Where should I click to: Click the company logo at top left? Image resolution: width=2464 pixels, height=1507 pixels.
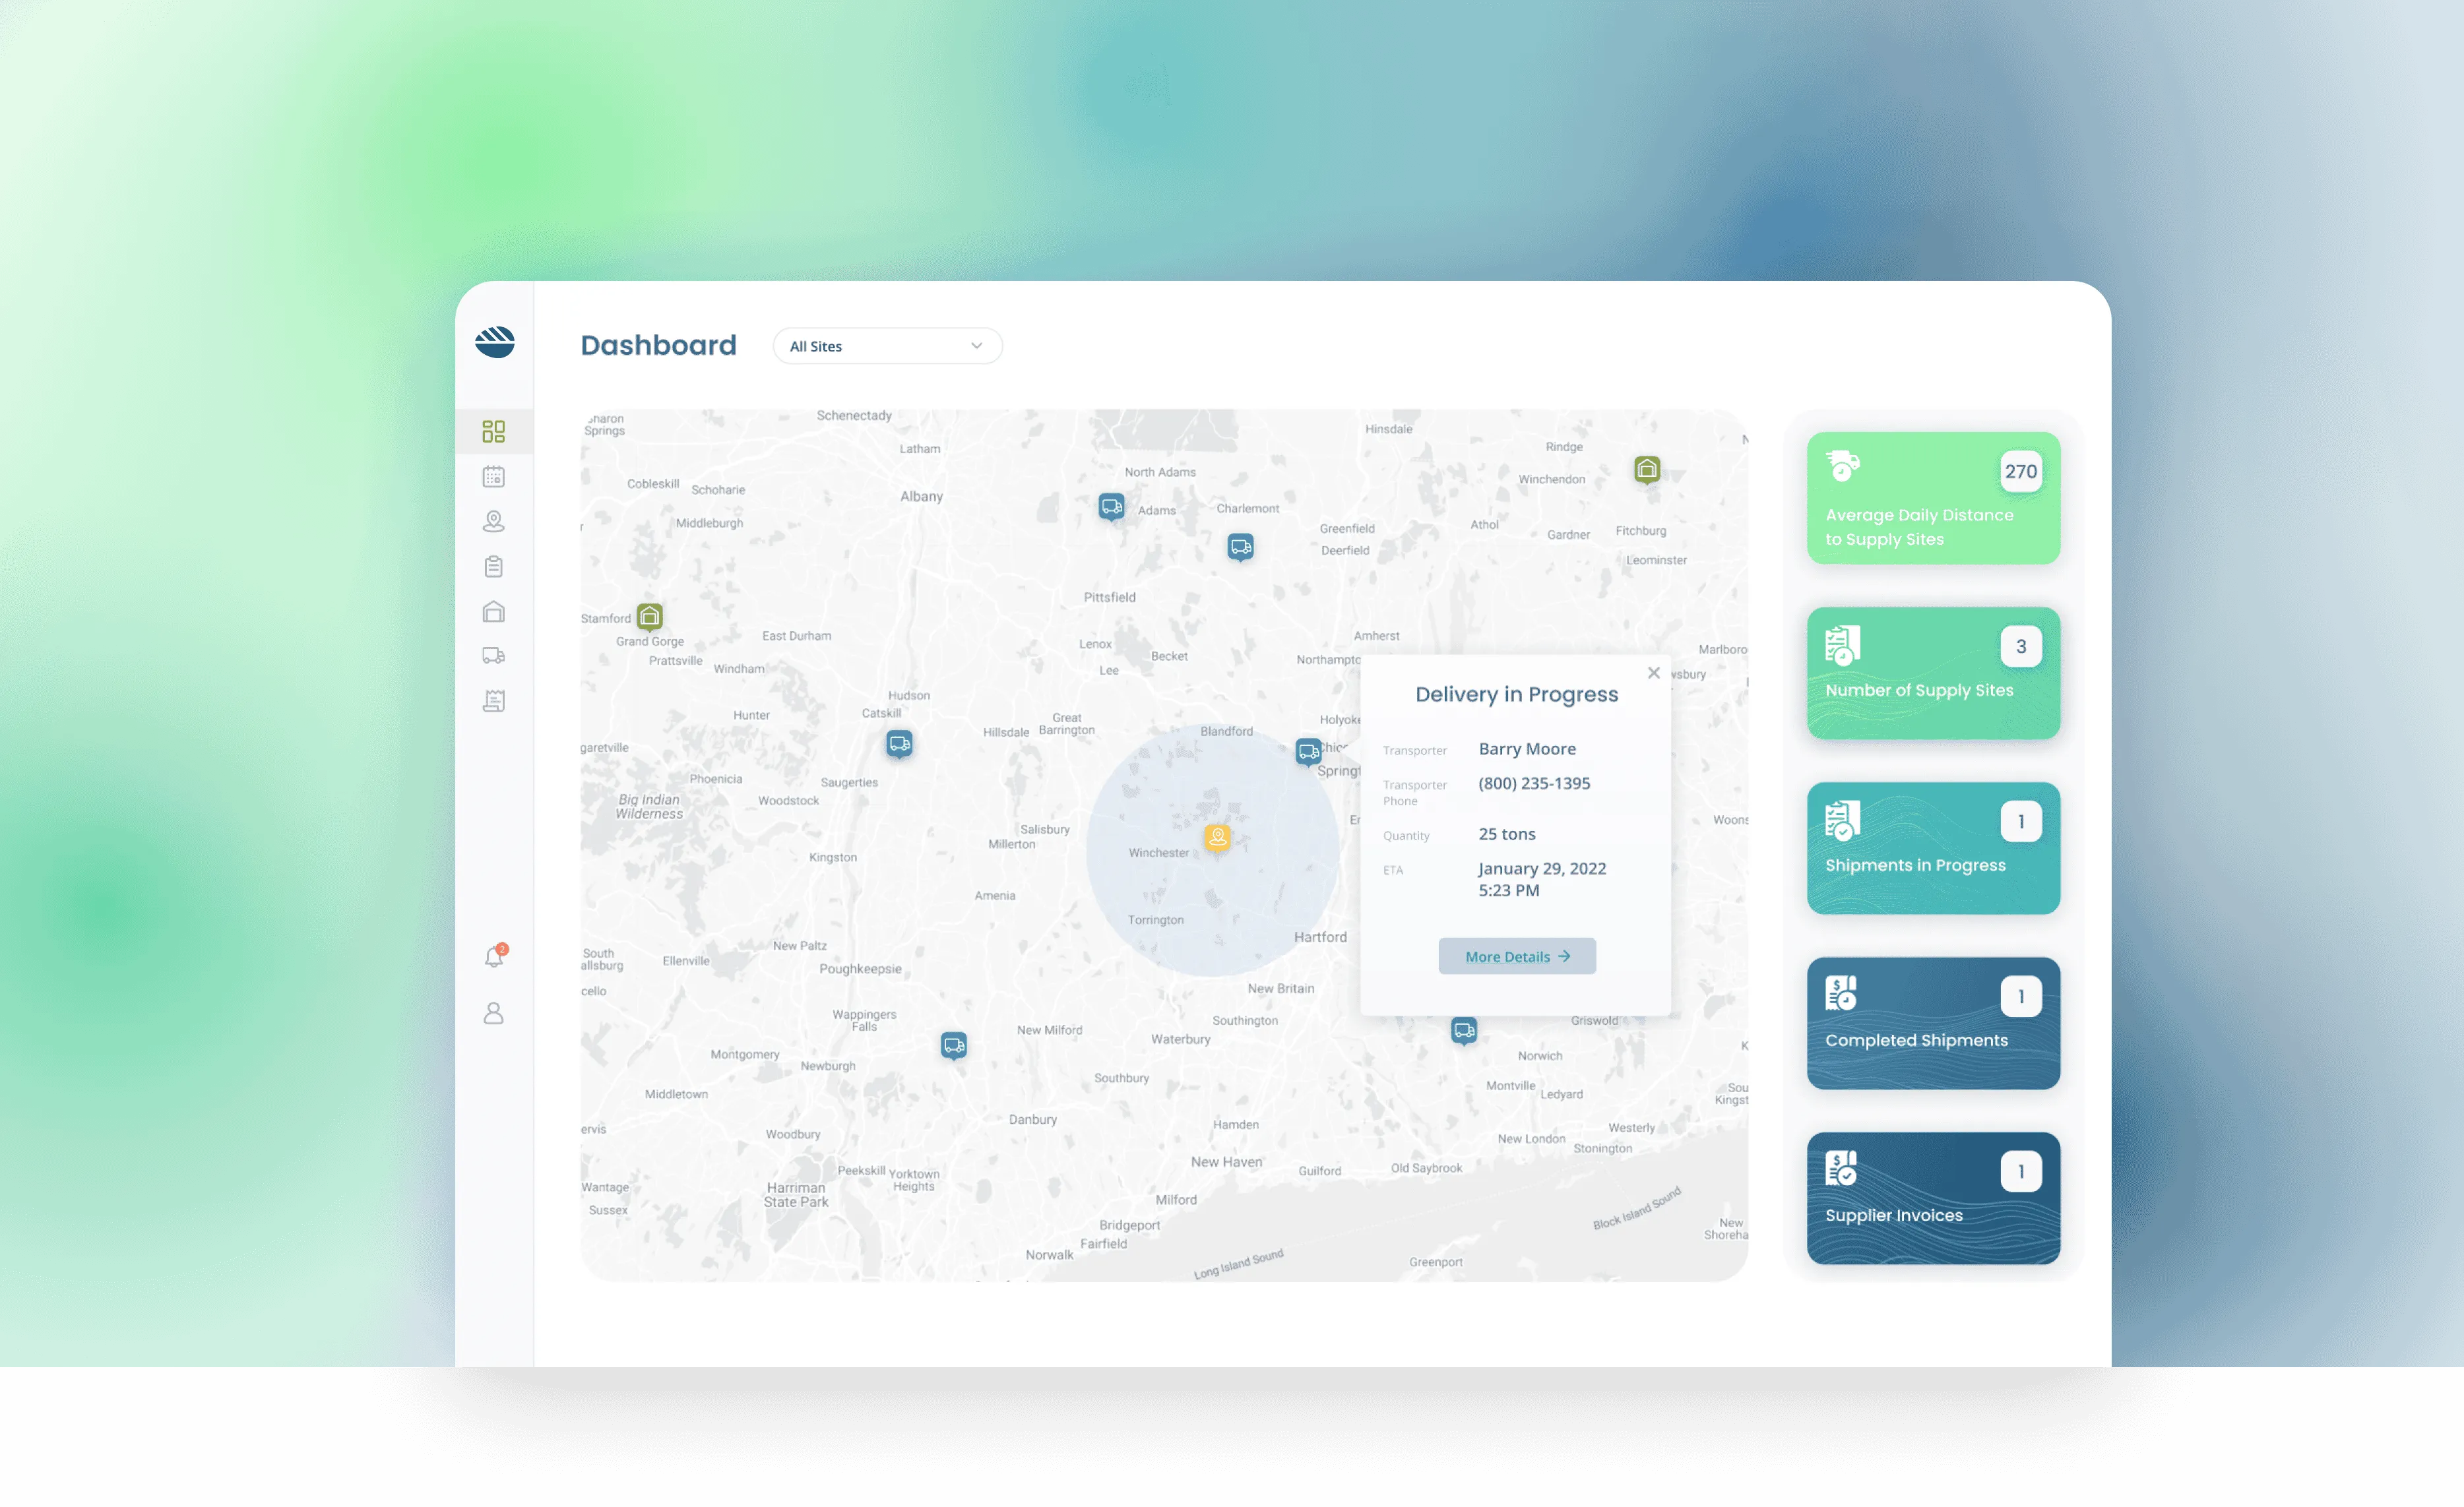(x=494, y=342)
